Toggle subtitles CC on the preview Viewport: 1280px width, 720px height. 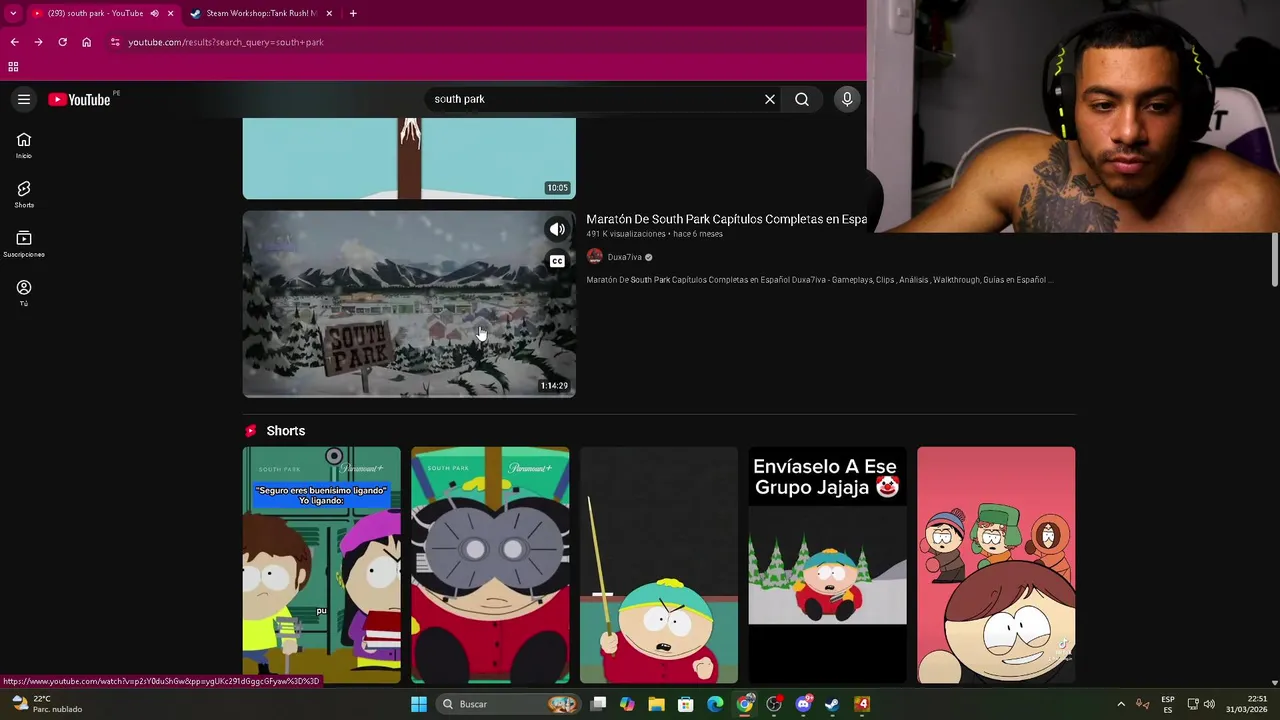557,261
